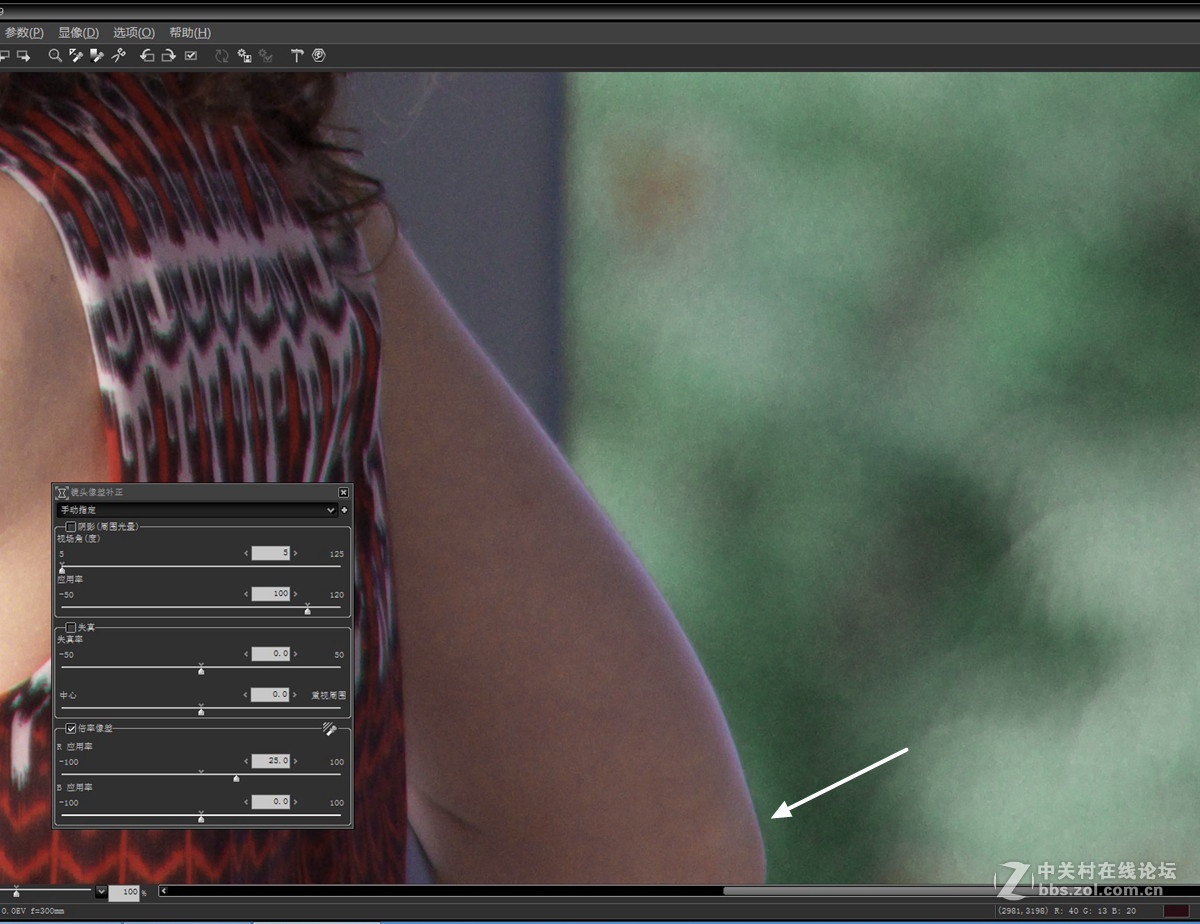
Task: Click the partially hidden monitor icon at toolbar start
Action: [x=4, y=56]
